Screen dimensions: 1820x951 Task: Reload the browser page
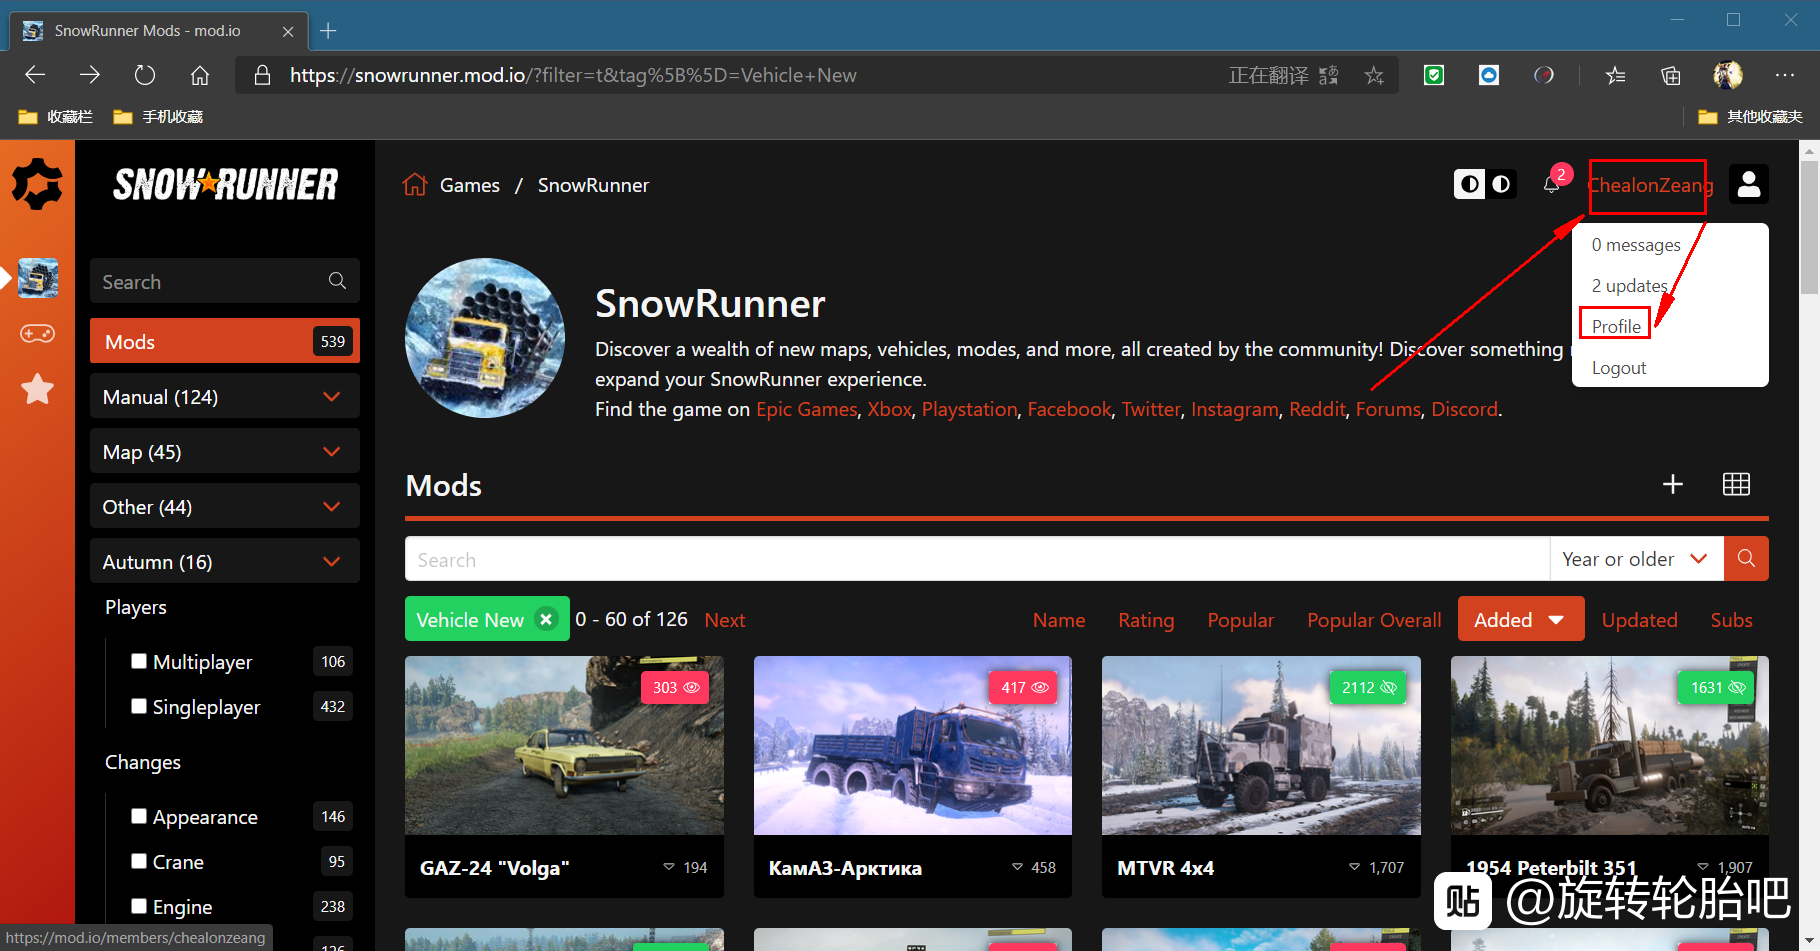click(145, 75)
